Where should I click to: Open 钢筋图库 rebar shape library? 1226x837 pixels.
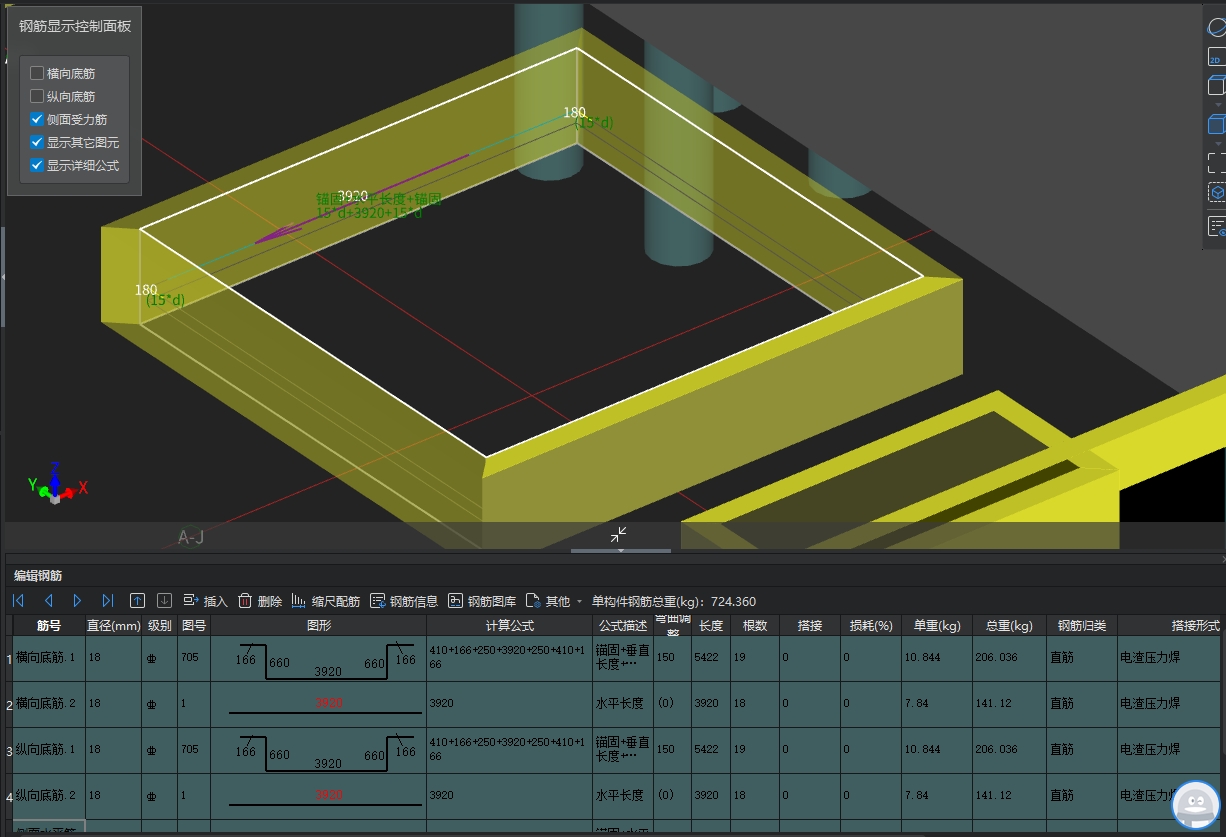click(x=482, y=601)
